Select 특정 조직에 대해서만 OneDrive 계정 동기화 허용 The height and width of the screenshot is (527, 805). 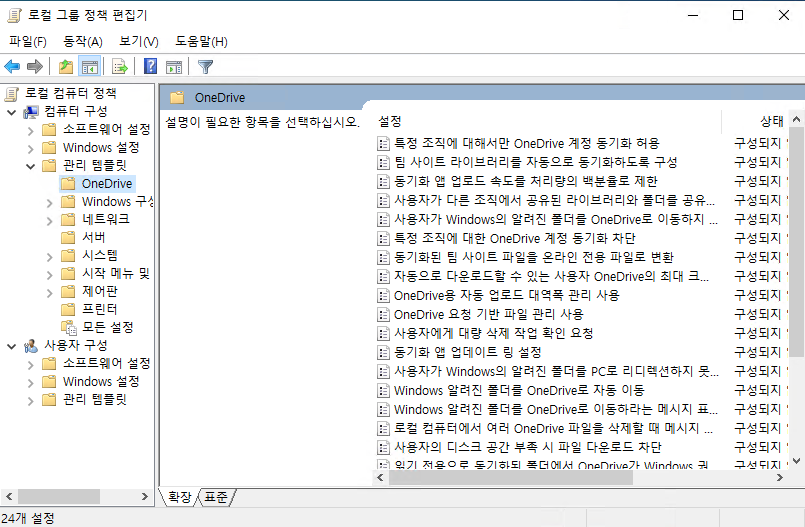pos(526,143)
